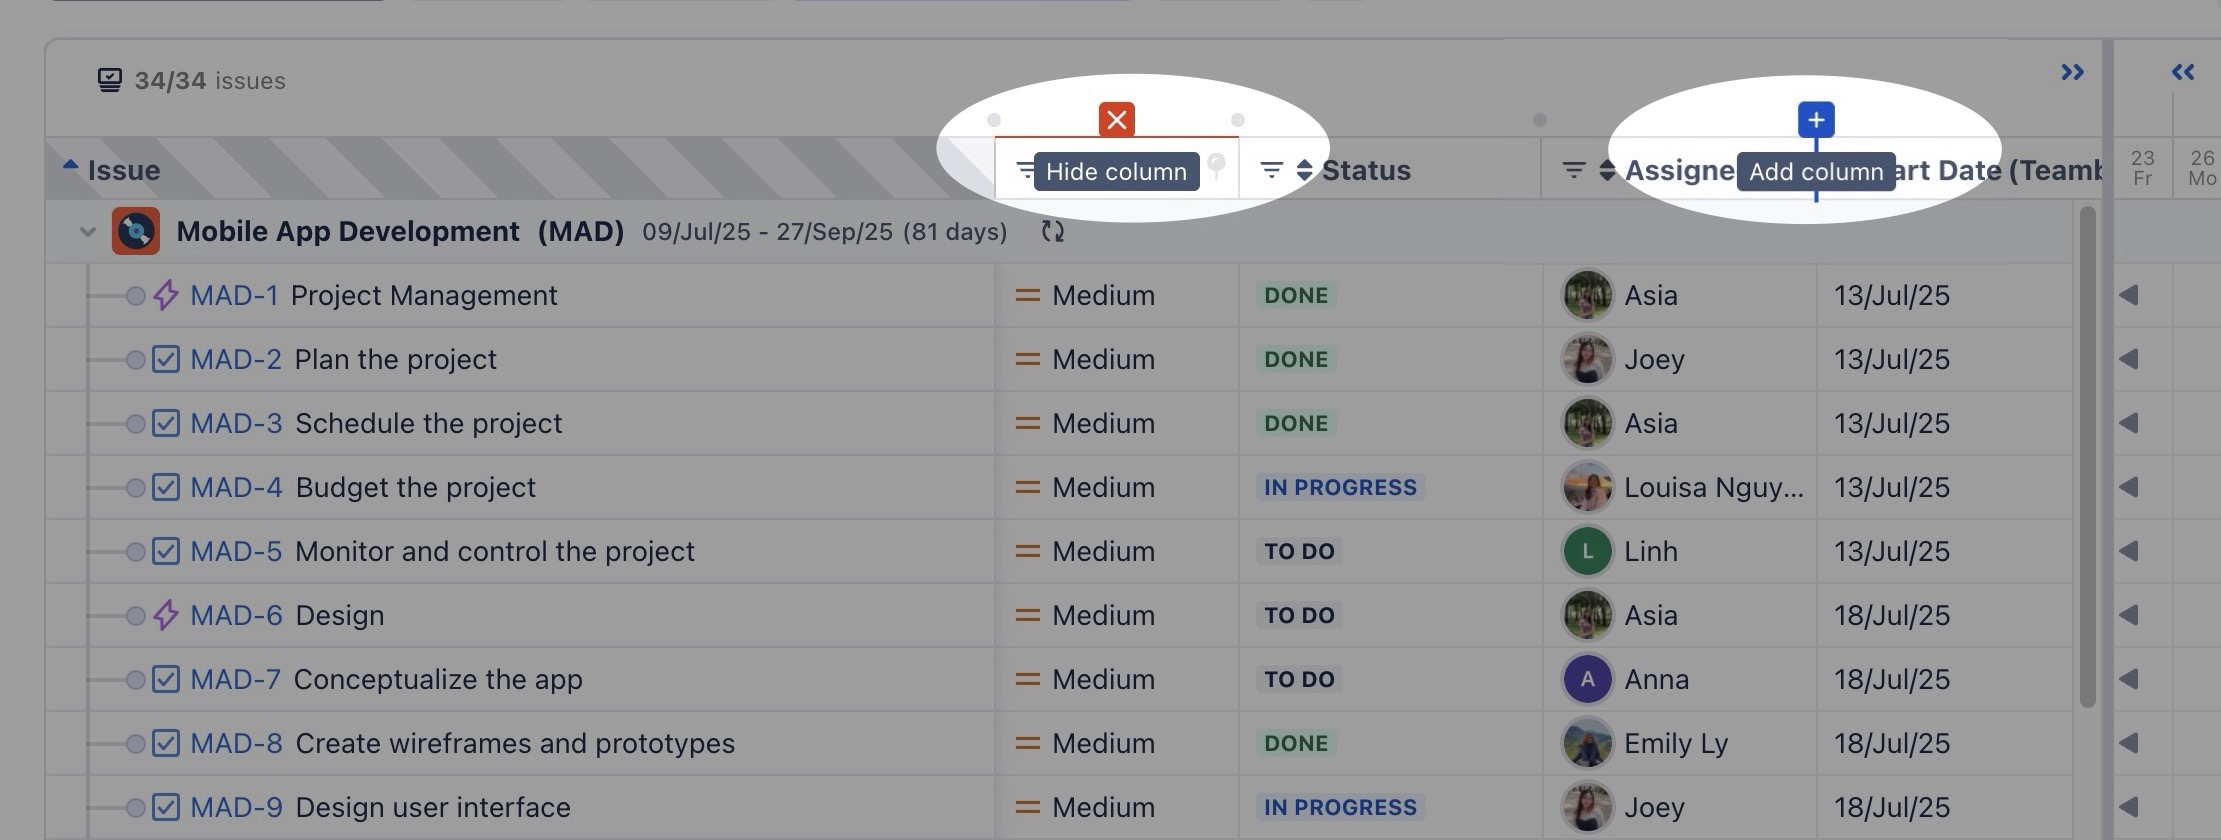Click the blue Add column plus icon

pyautogui.click(x=1815, y=120)
